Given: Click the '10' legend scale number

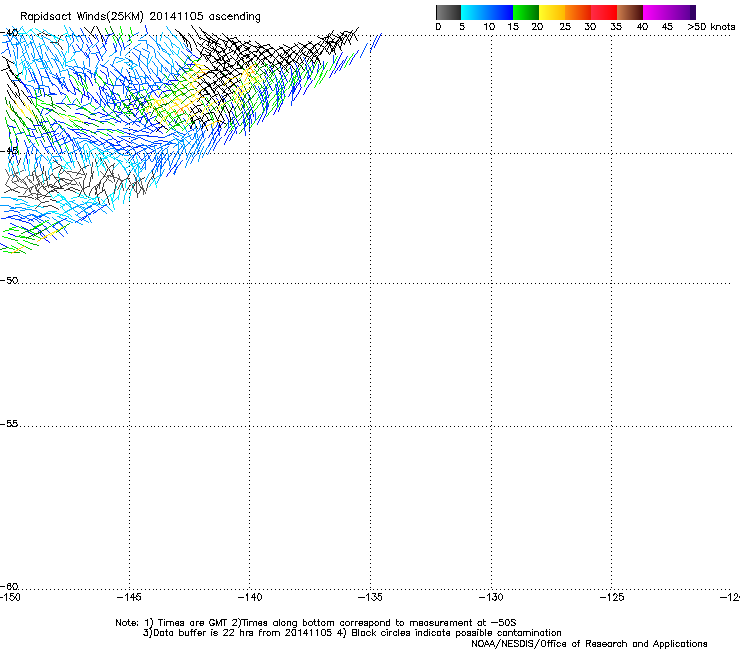Looking at the screenshot, I should (489, 27).
